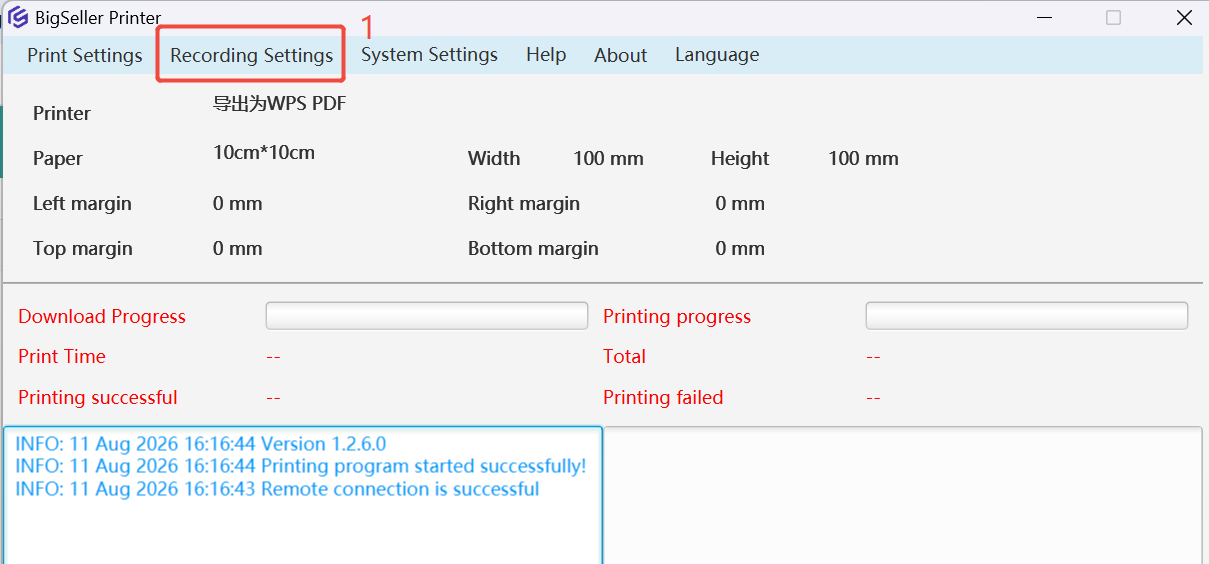This screenshot has height=564, width=1209.
Task: Click the Download Progress bar
Action: click(427, 316)
